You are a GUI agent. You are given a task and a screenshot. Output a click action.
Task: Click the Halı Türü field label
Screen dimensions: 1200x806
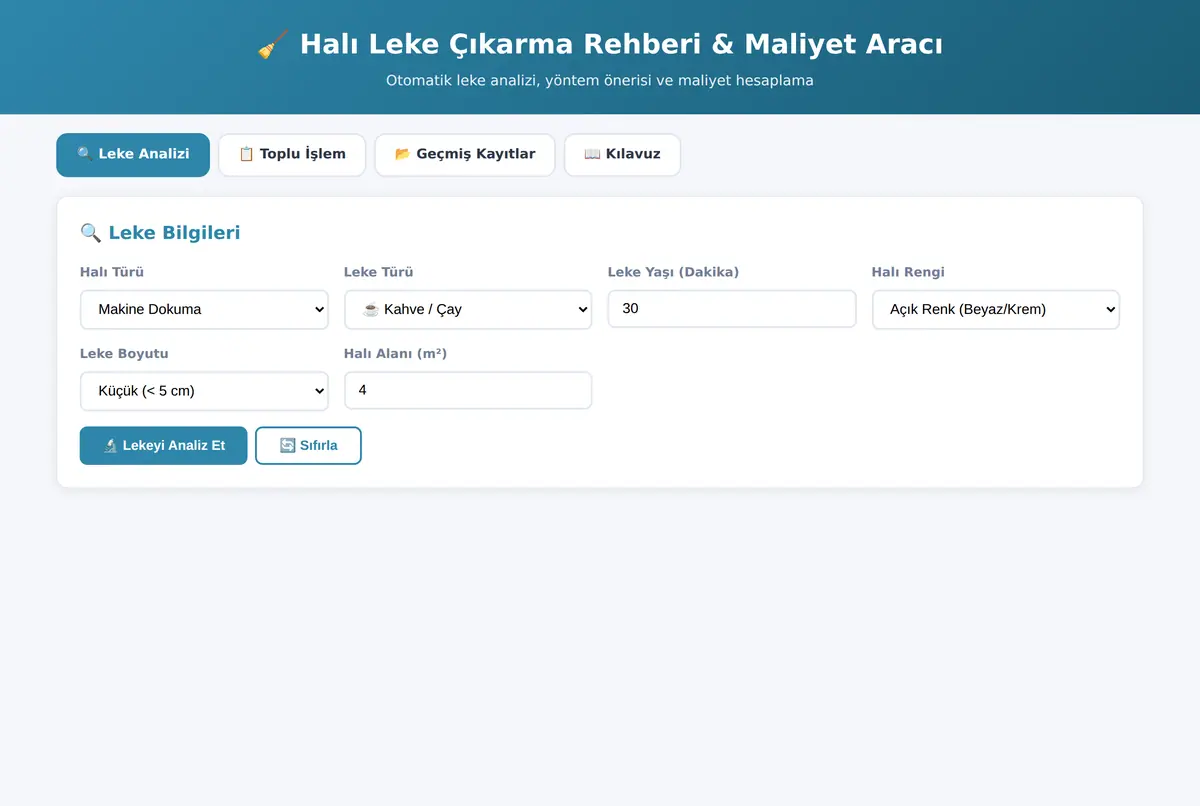[112, 272]
